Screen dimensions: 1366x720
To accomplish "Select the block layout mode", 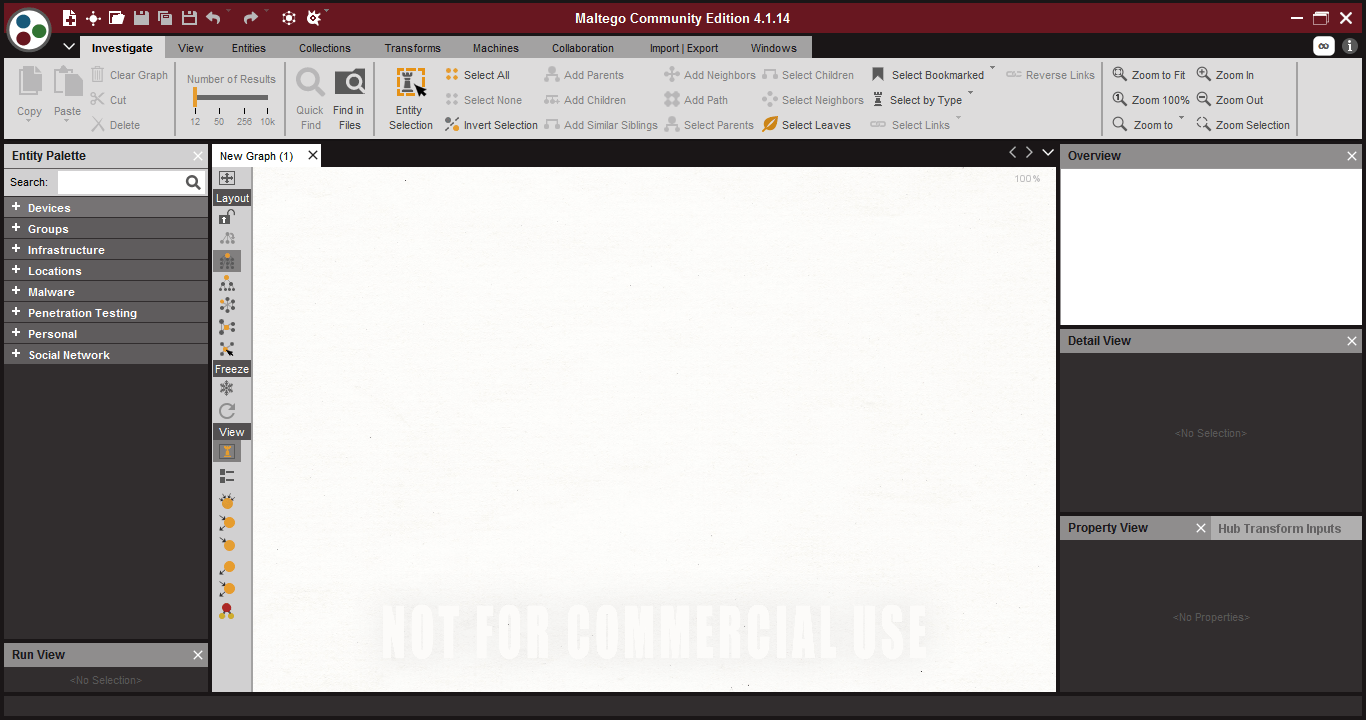I will (x=227, y=261).
